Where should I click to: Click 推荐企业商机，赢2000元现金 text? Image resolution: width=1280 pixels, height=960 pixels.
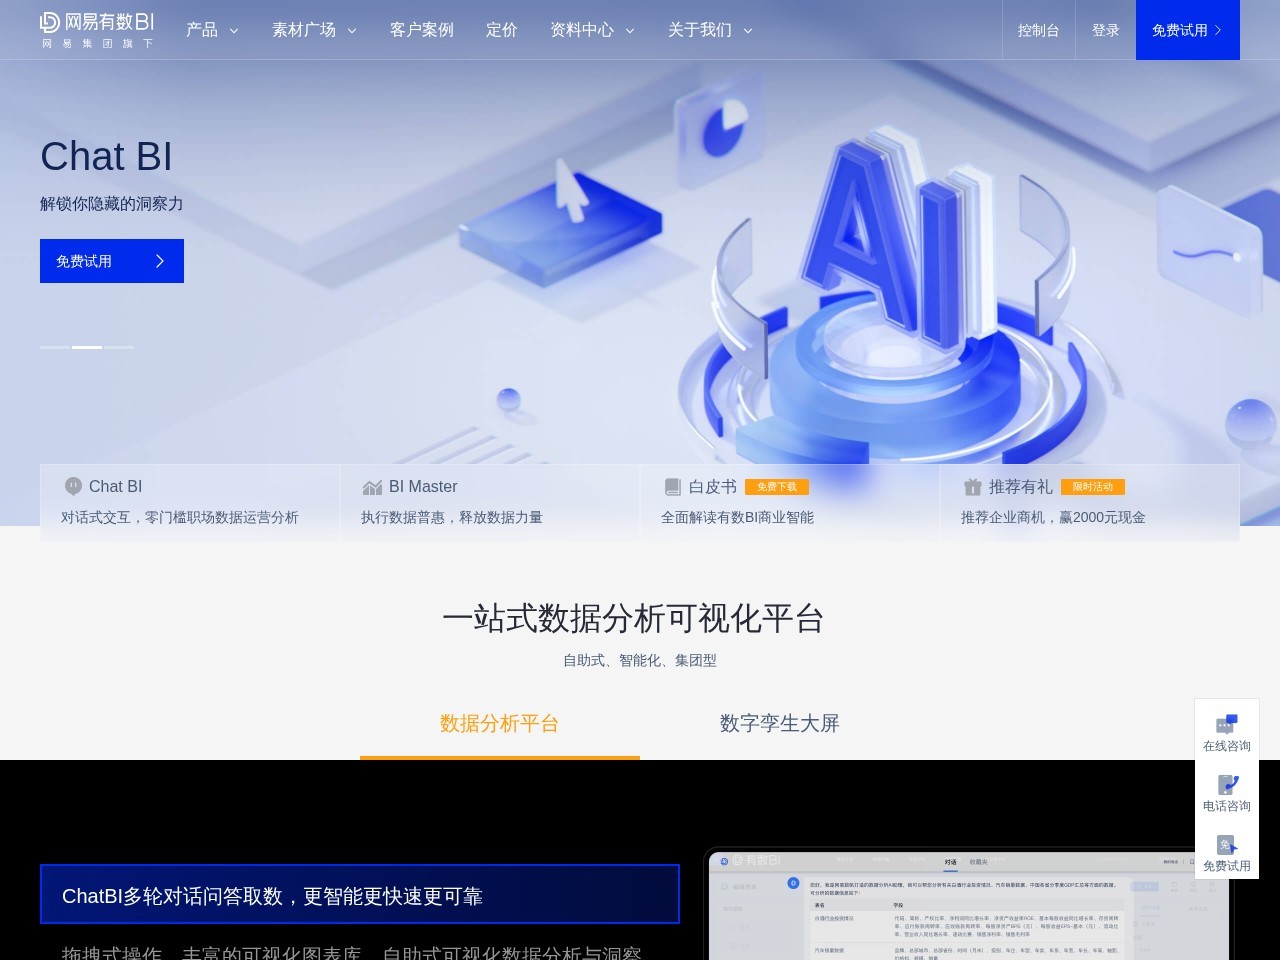tap(1054, 518)
